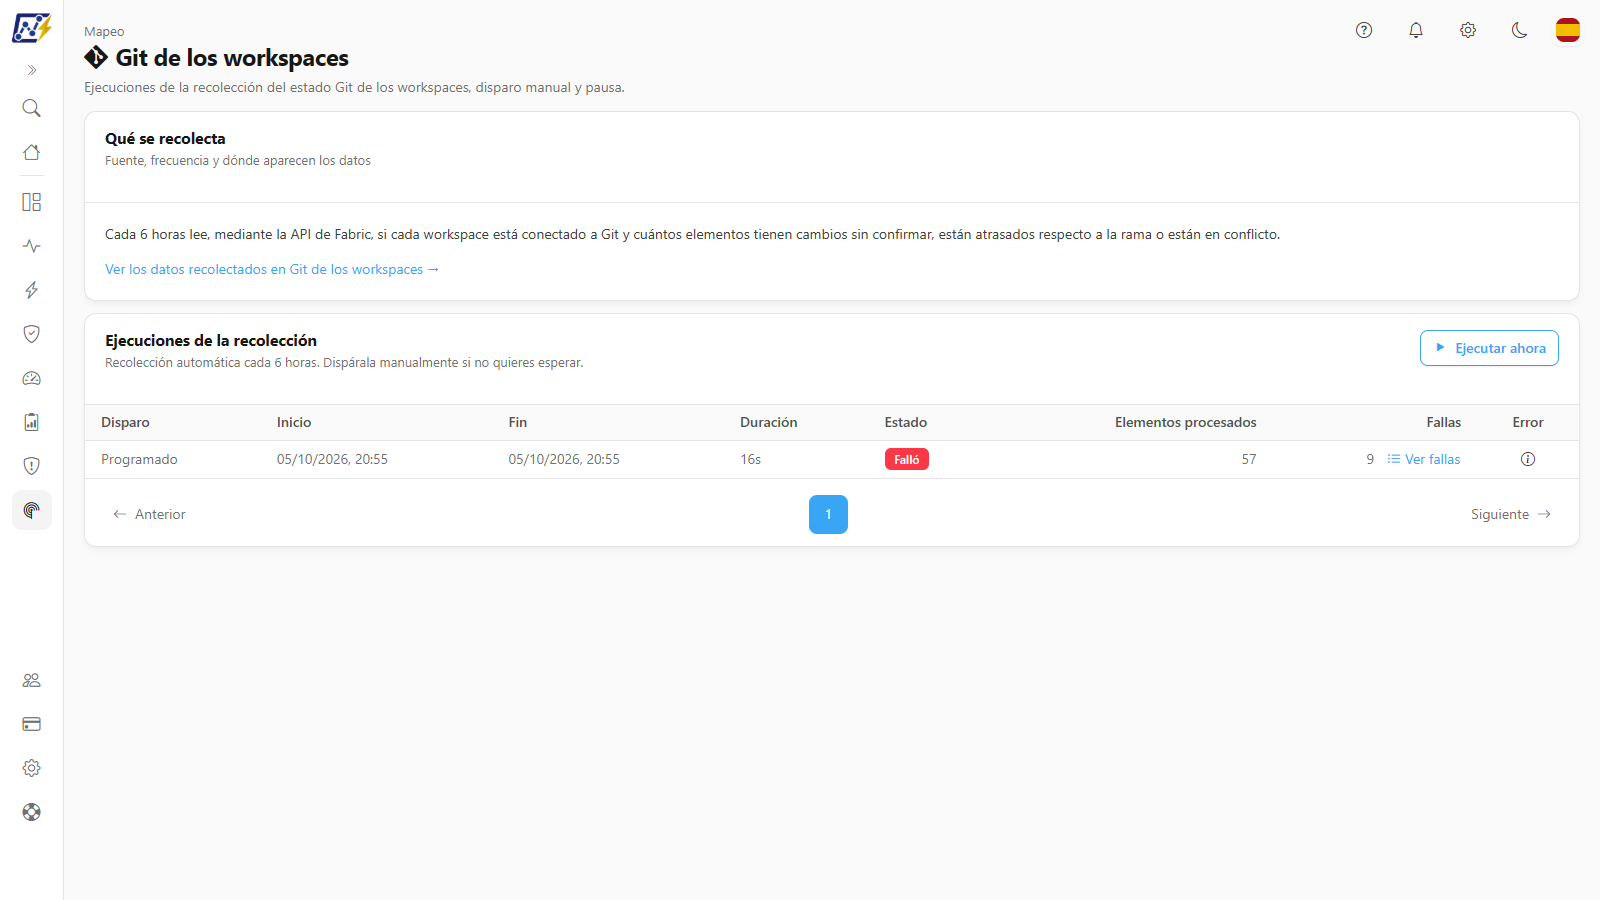1600x900 pixels.
Task: Click Estado column header
Action: (906, 422)
